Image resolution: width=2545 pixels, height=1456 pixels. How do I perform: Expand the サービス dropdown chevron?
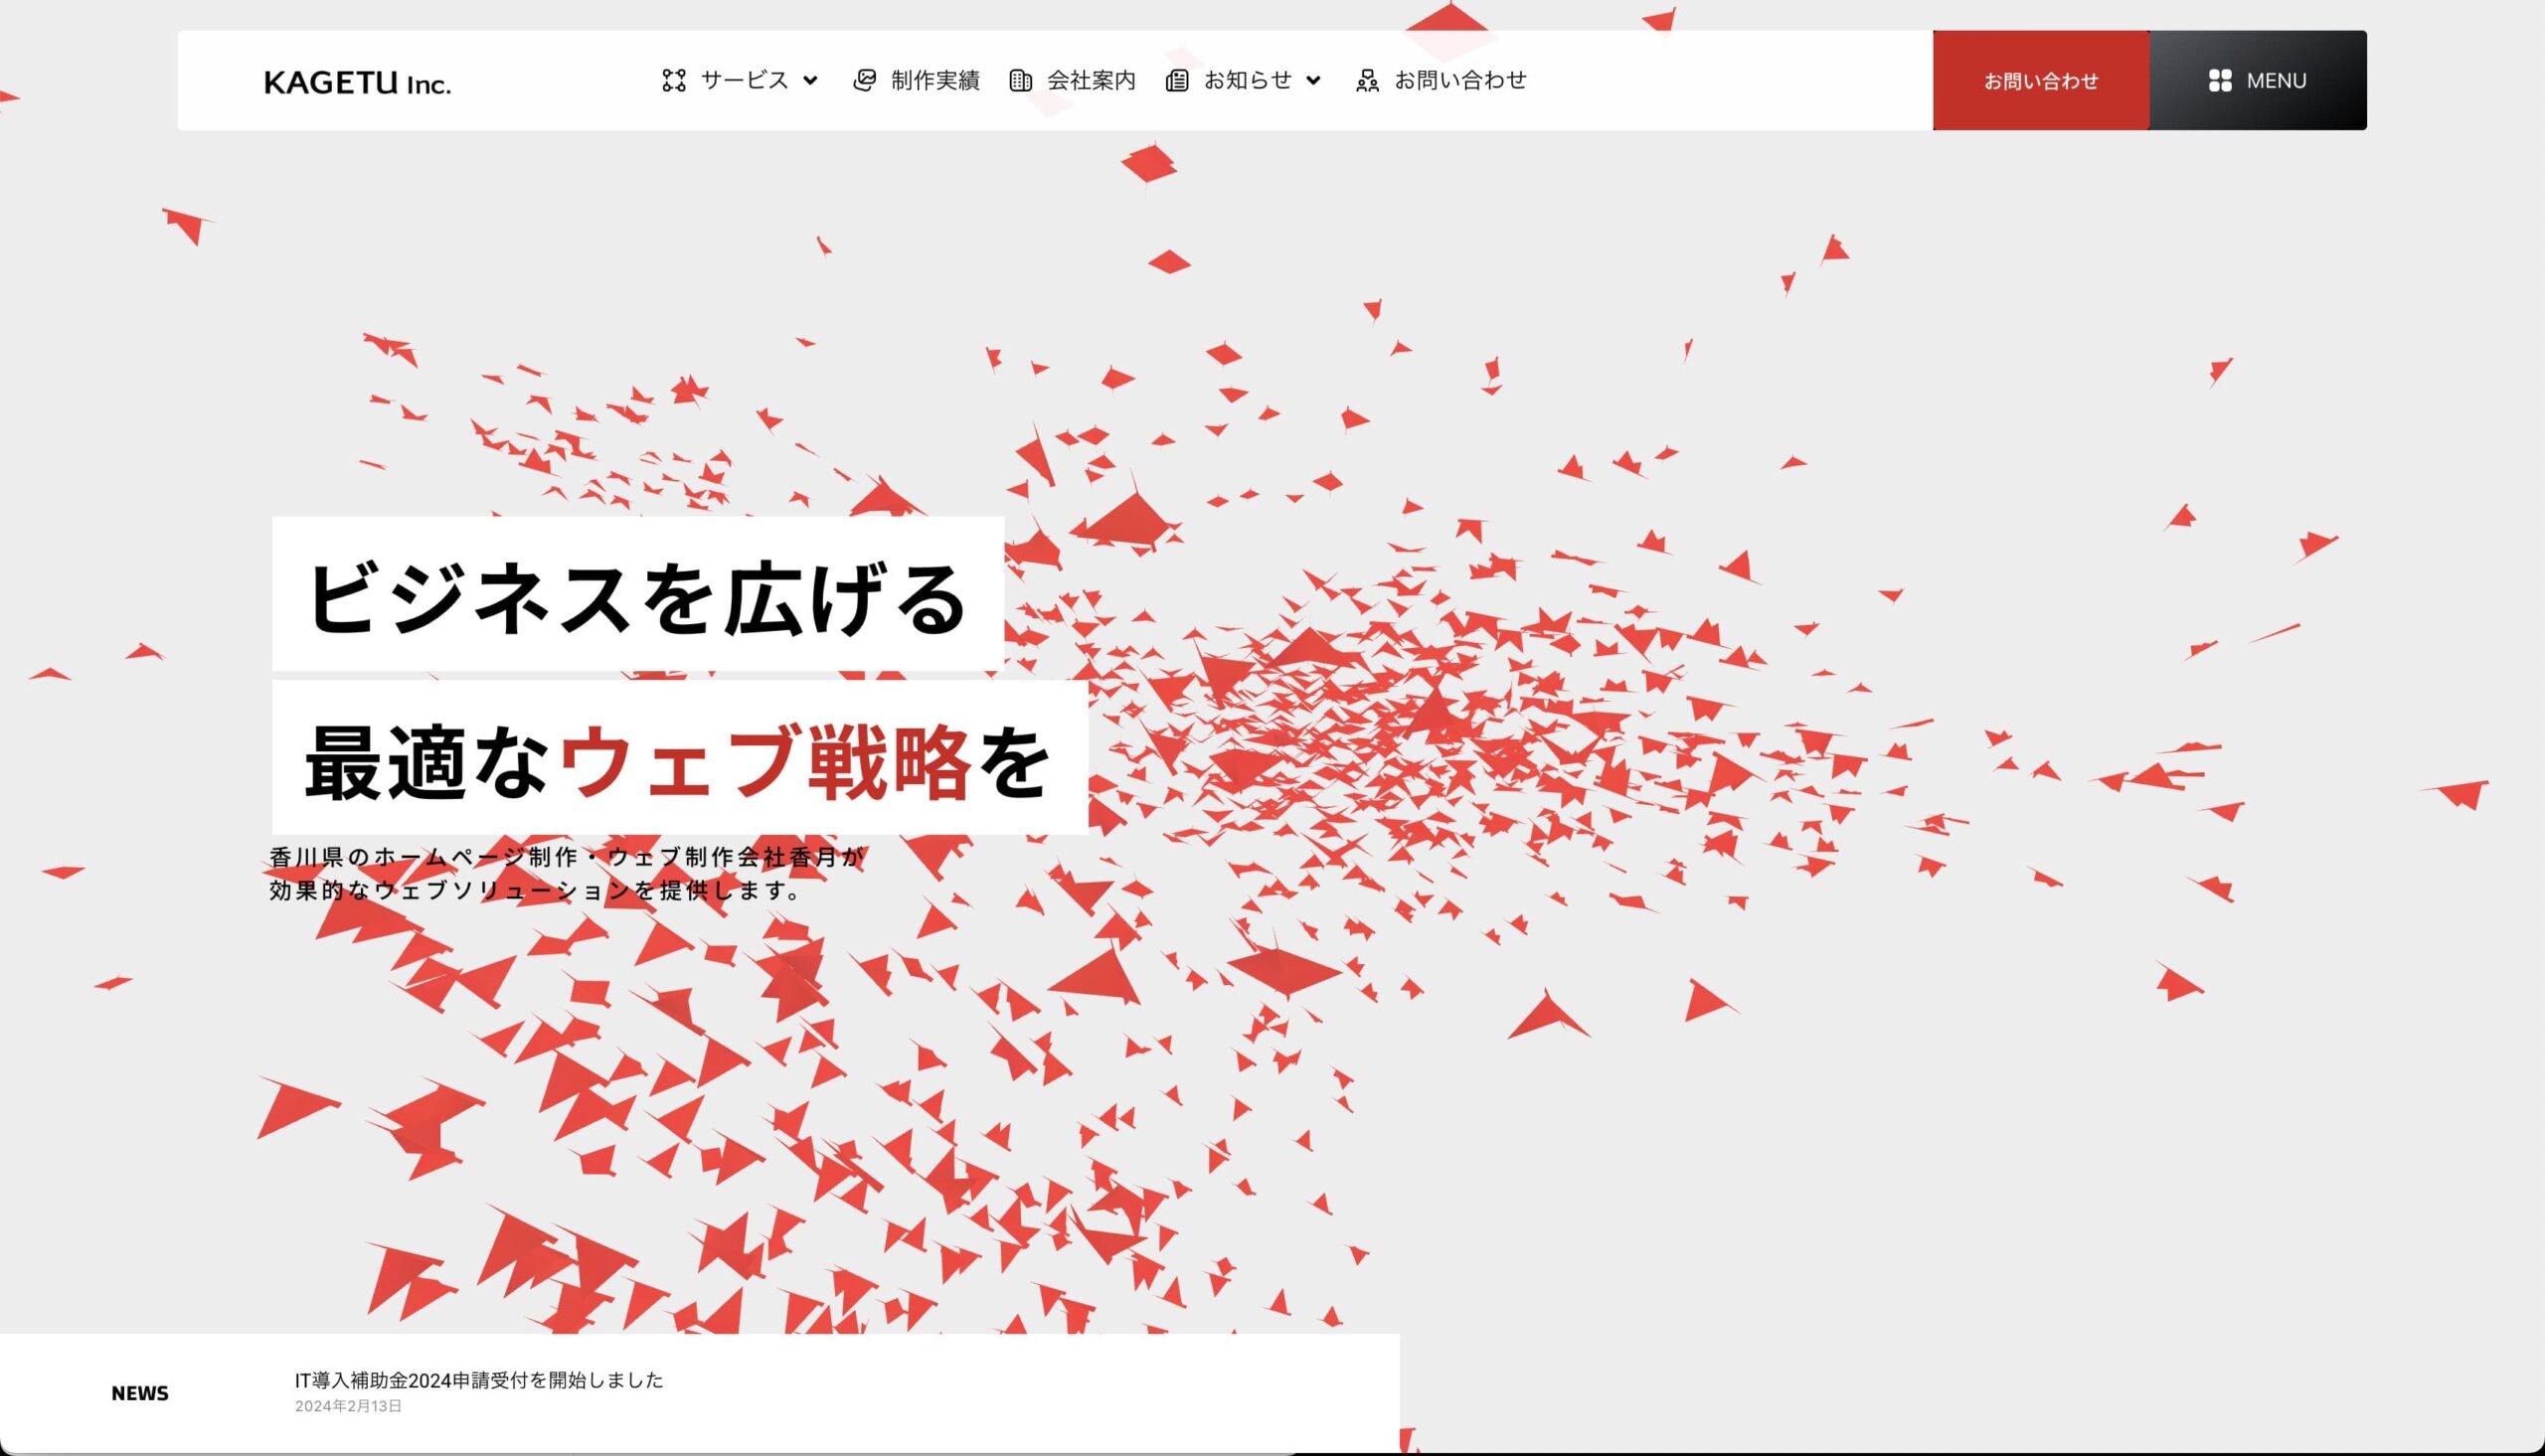coord(811,81)
